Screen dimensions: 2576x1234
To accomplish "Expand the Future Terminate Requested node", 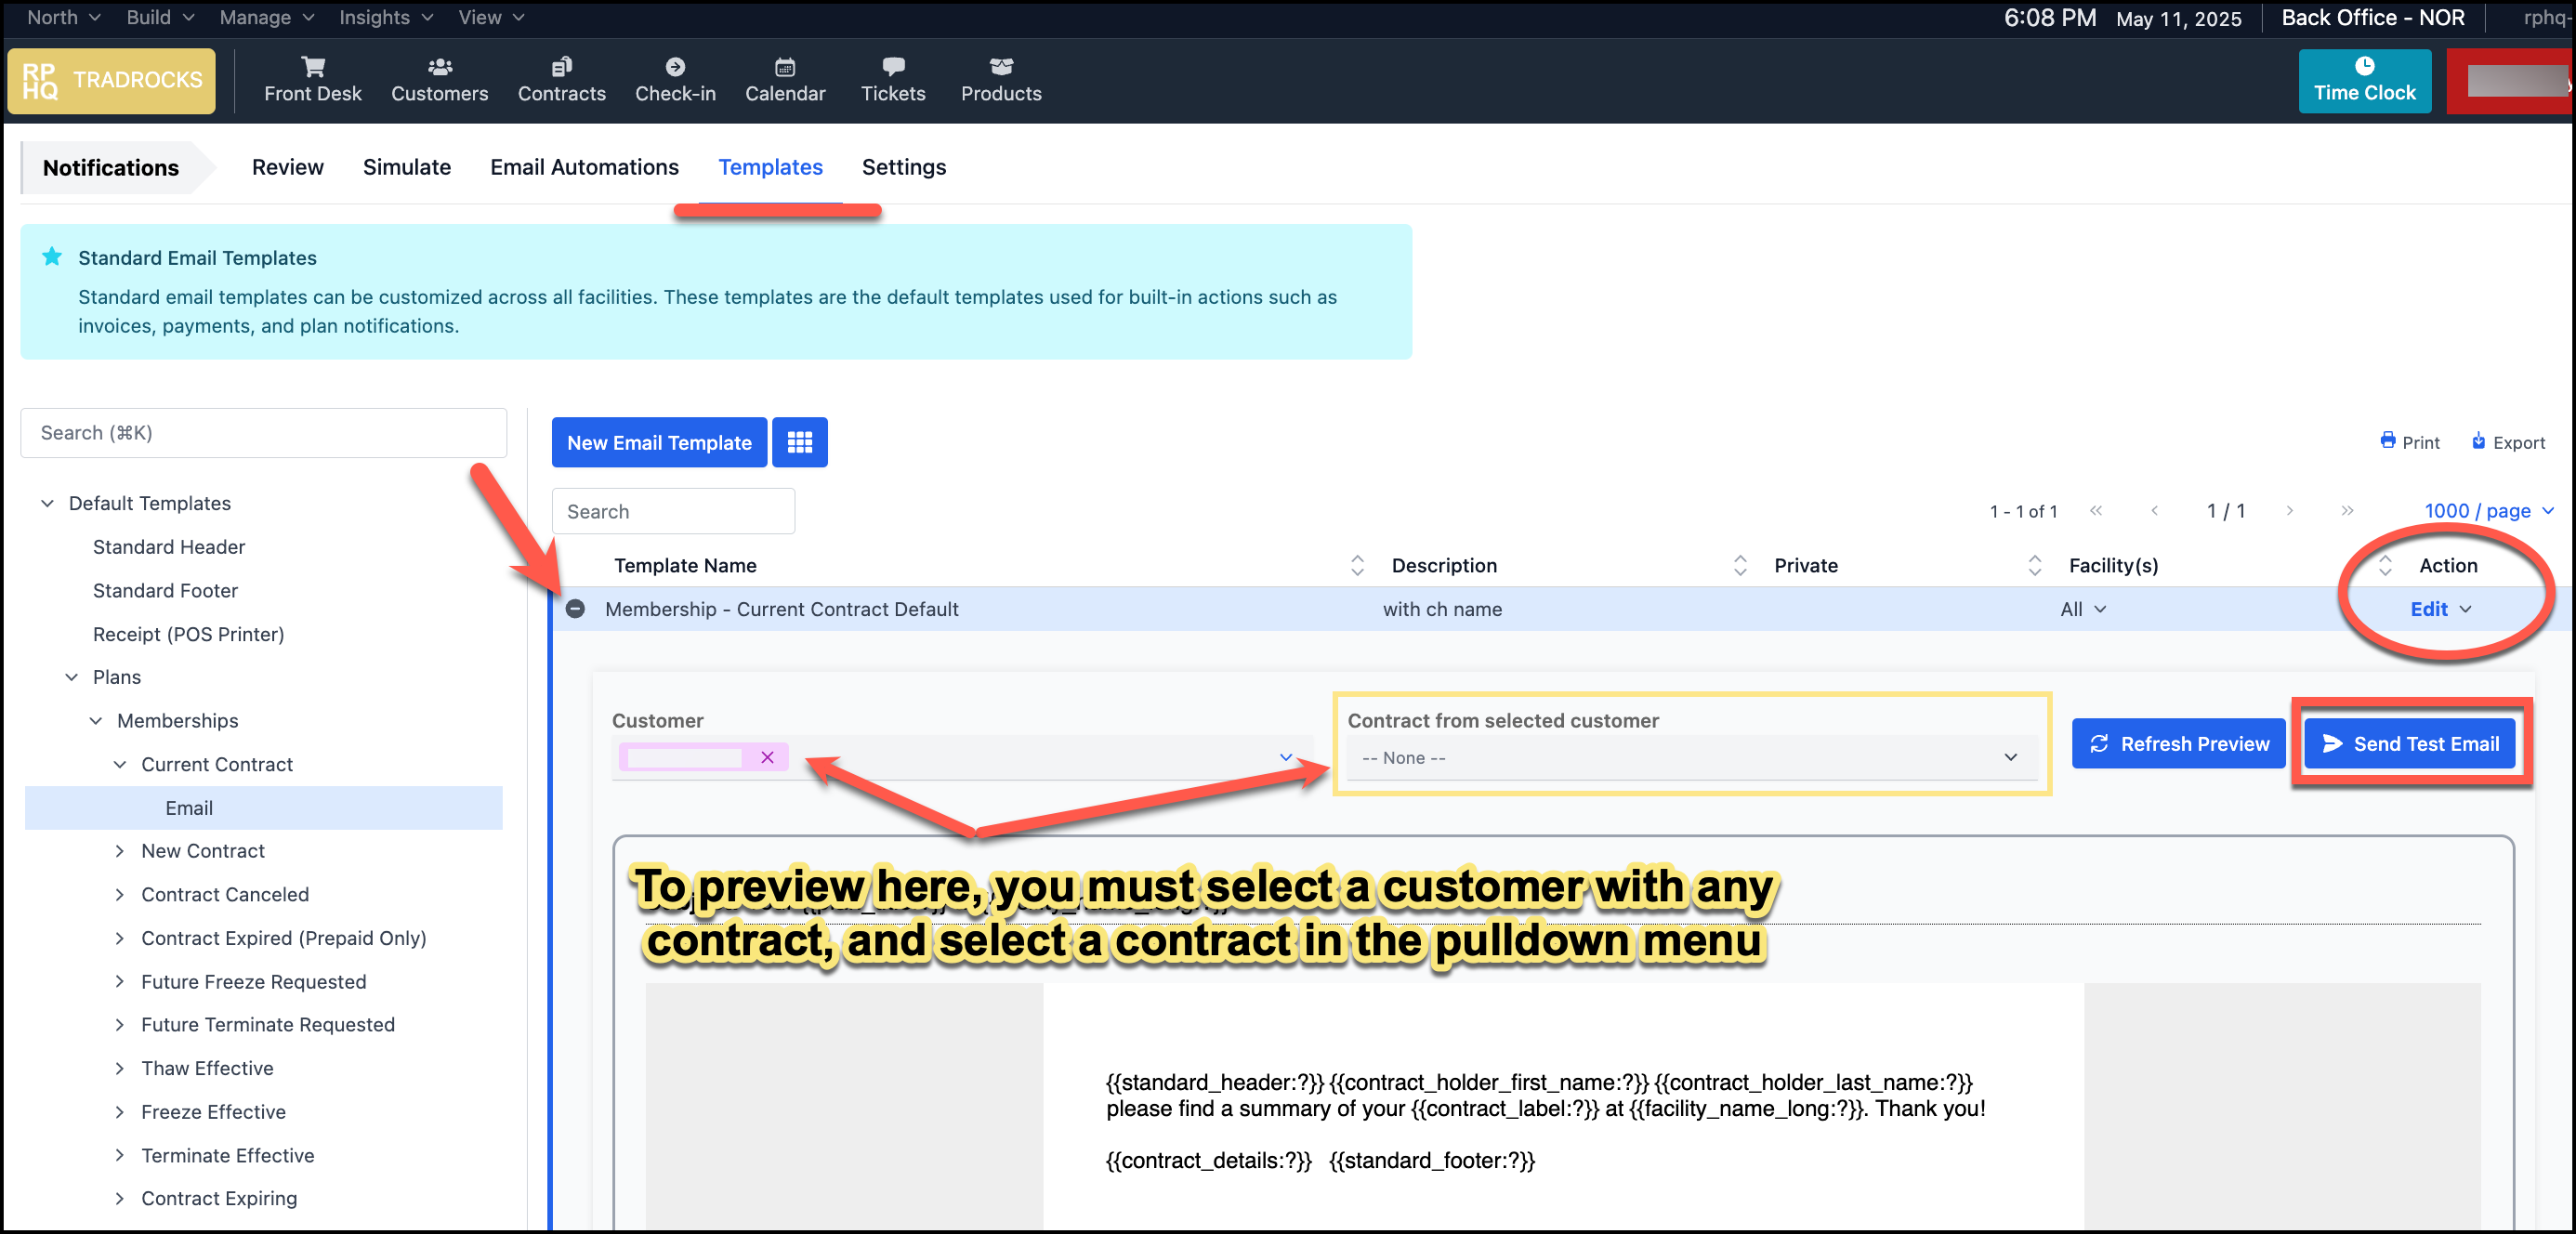I will point(120,1024).
